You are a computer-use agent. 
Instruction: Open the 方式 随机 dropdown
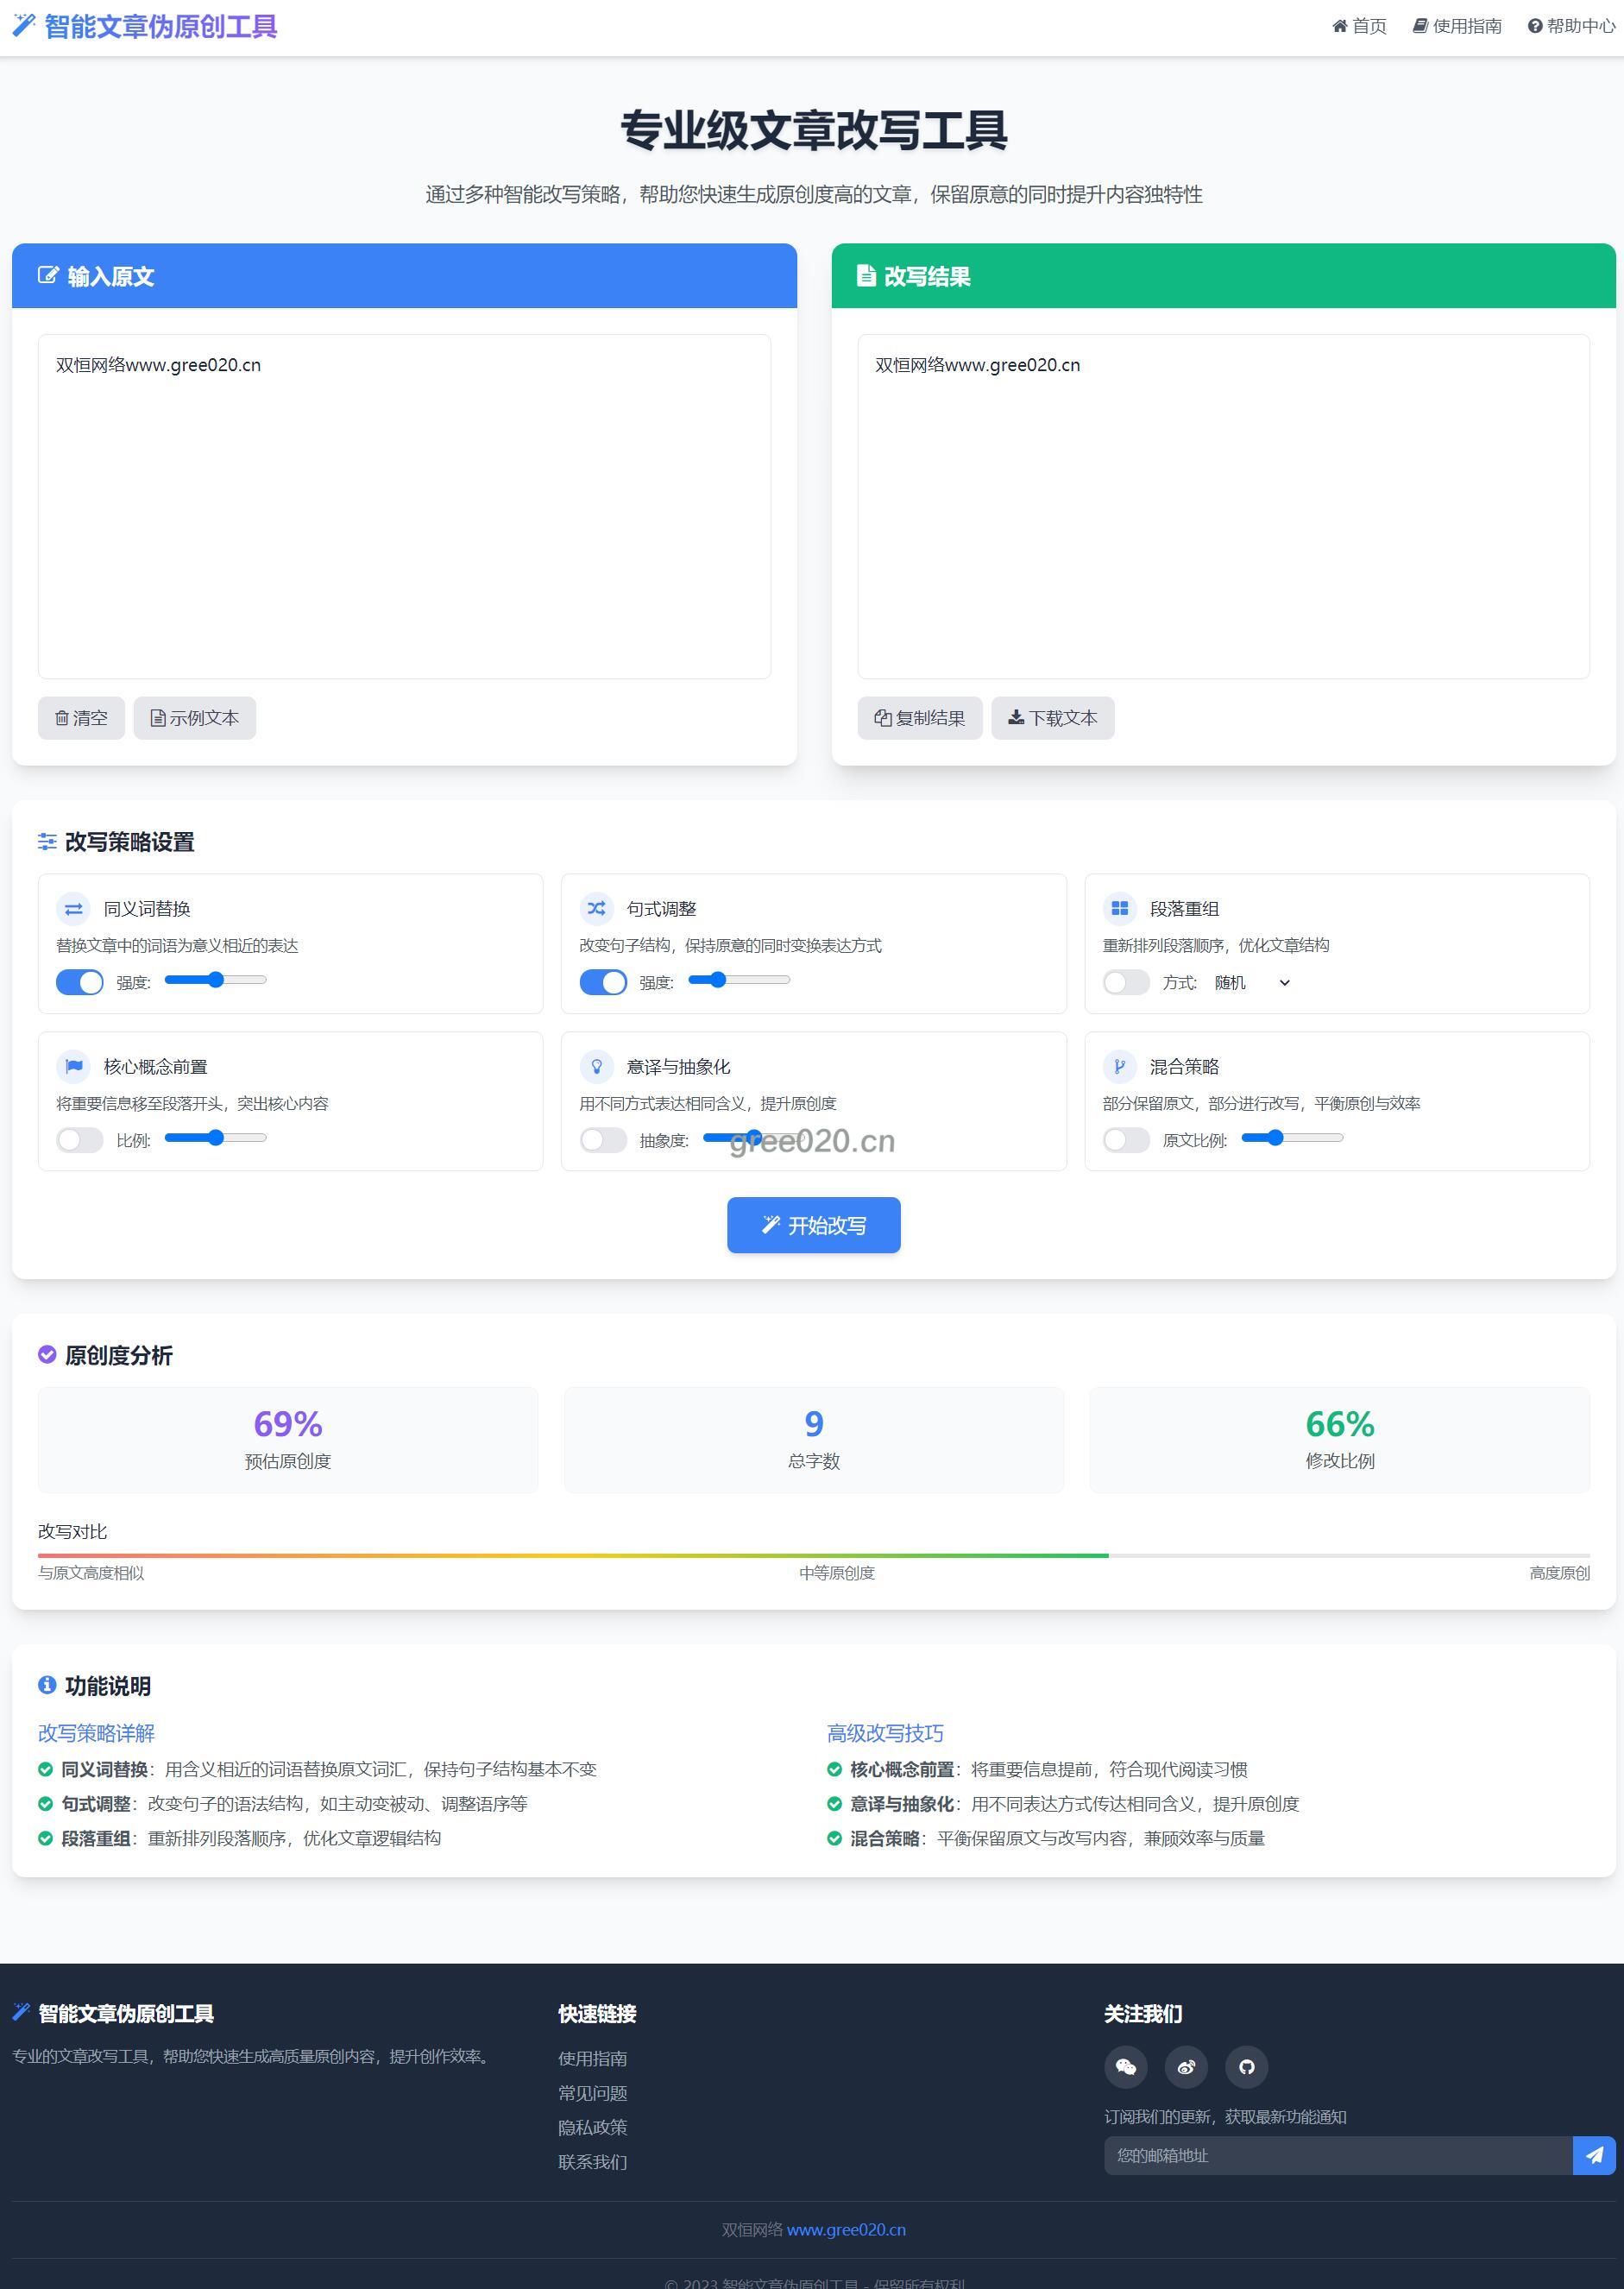tap(1252, 983)
